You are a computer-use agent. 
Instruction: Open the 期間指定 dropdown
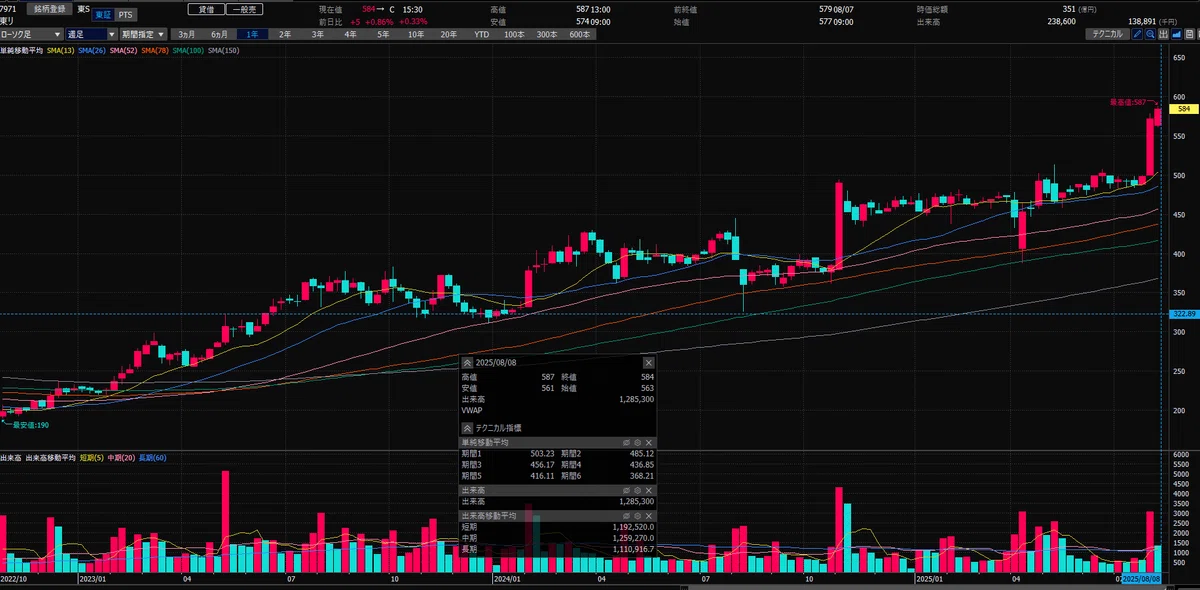point(142,33)
